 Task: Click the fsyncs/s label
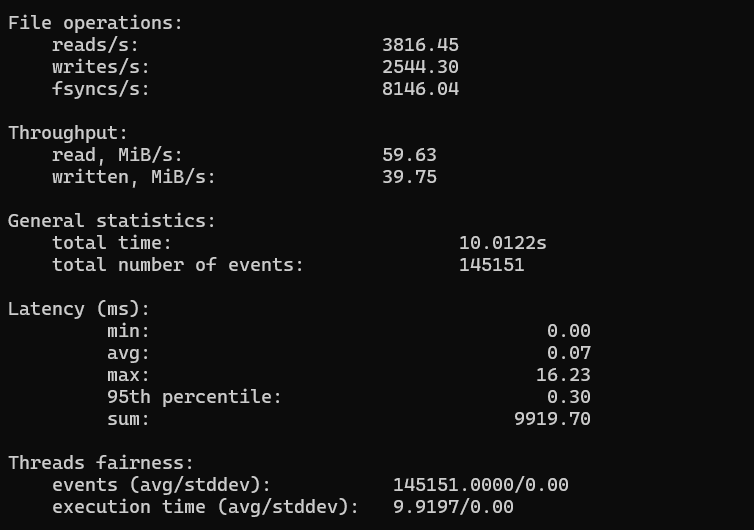click(x=101, y=89)
